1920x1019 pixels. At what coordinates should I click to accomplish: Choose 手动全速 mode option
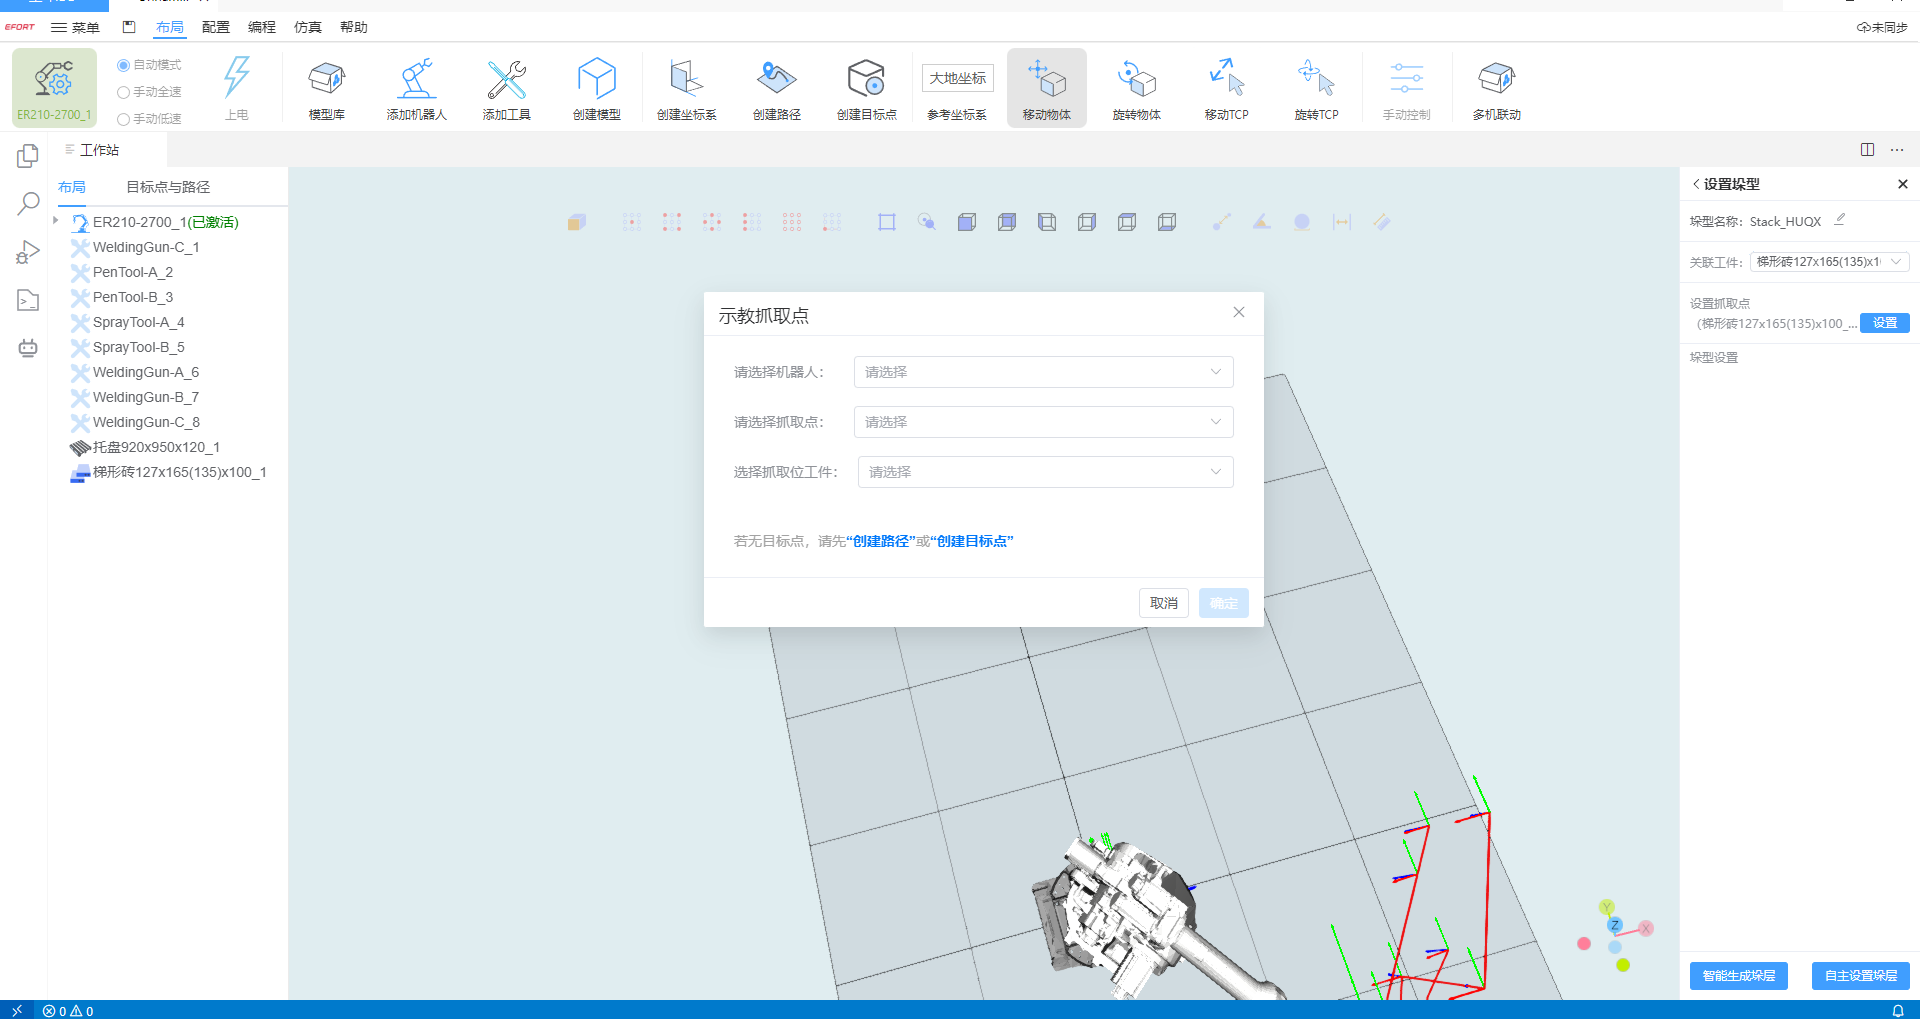tap(124, 92)
